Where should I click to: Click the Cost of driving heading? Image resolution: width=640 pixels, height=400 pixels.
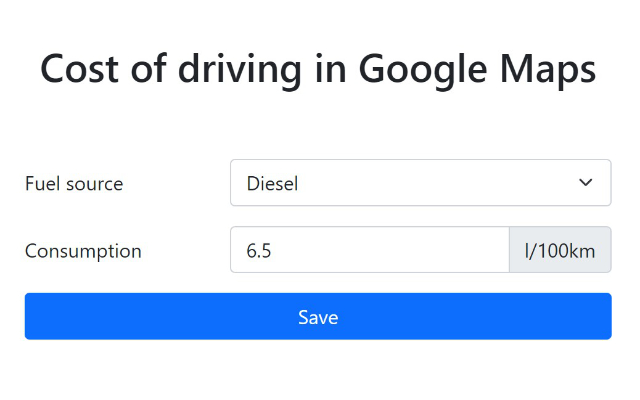[318, 69]
